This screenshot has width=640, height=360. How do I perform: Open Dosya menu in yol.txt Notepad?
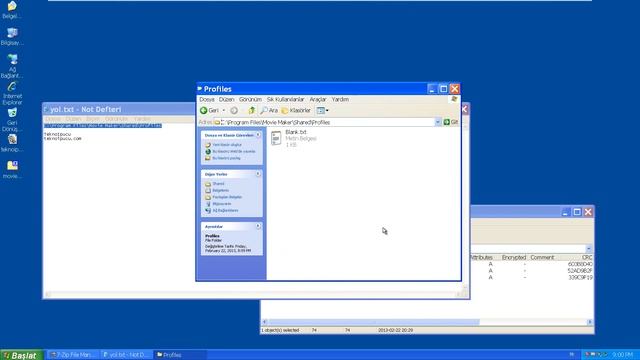click(53, 119)
